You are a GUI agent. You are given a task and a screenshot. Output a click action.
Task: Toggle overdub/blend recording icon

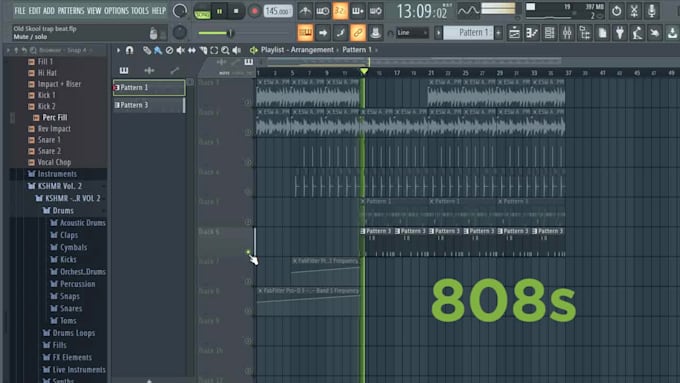pyautogui.click(x=357, y=11)
